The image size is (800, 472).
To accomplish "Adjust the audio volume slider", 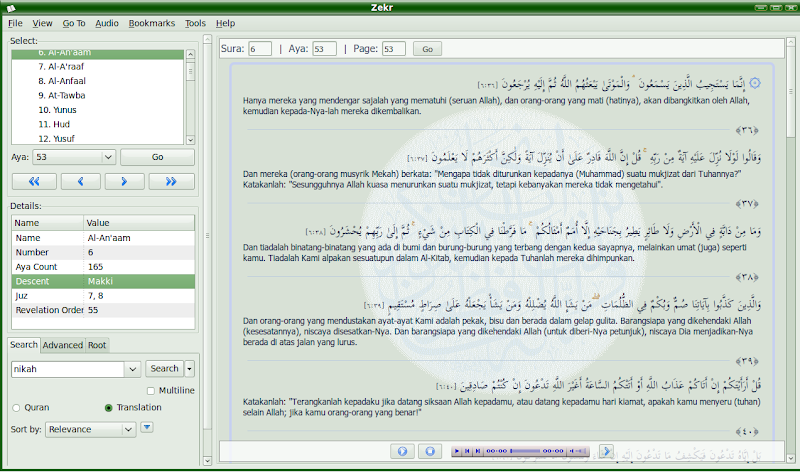I will click(x=582, y=451).
